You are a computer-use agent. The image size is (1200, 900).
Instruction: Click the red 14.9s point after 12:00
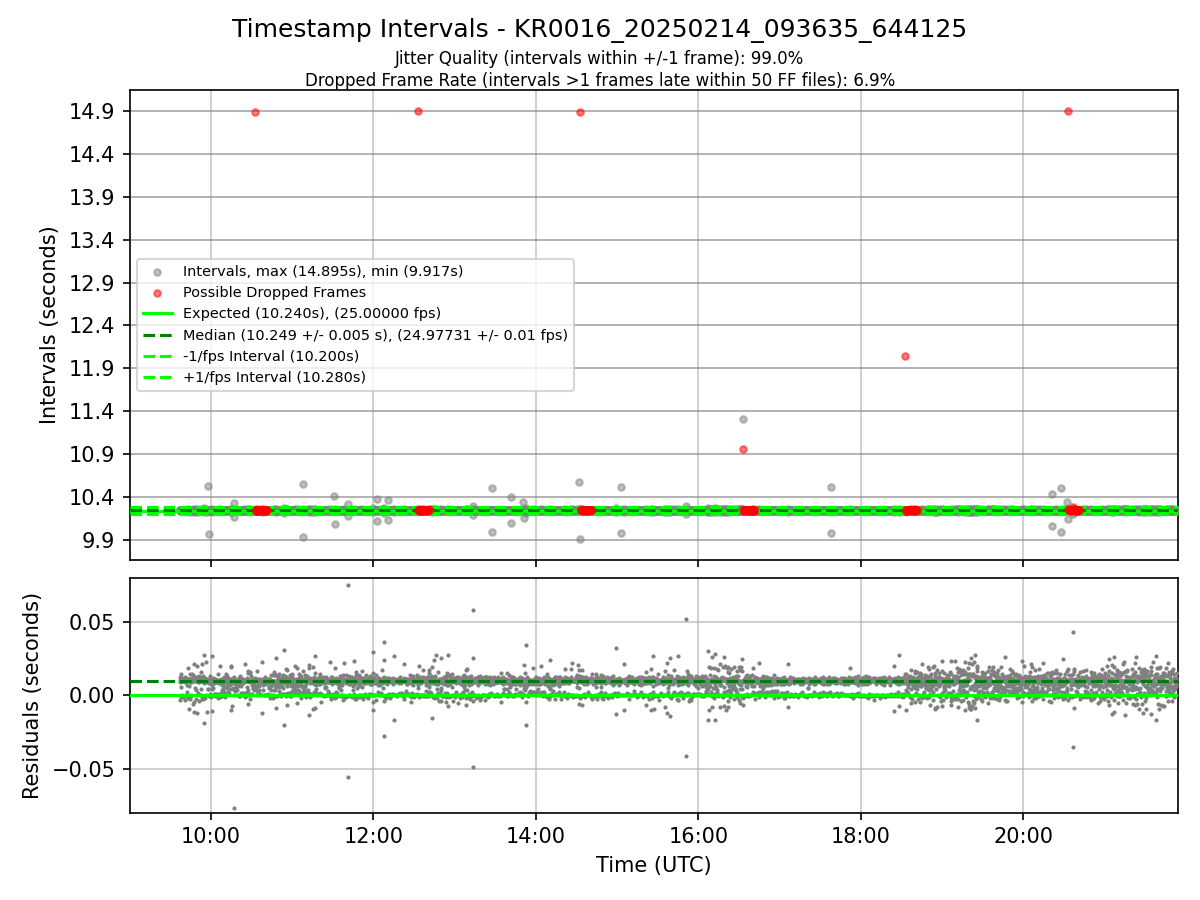pyautogui.click(x=418, y=111)
